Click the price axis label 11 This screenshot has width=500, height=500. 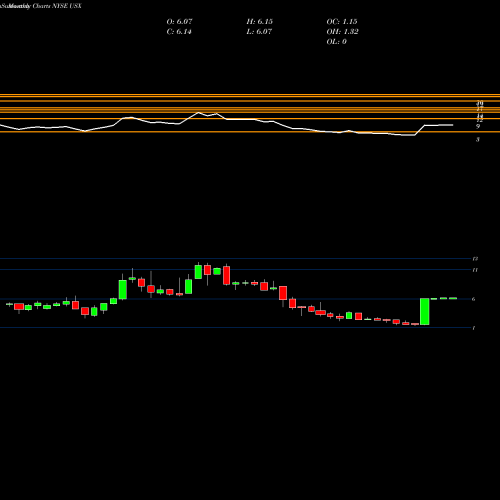[x=475, y=270]
